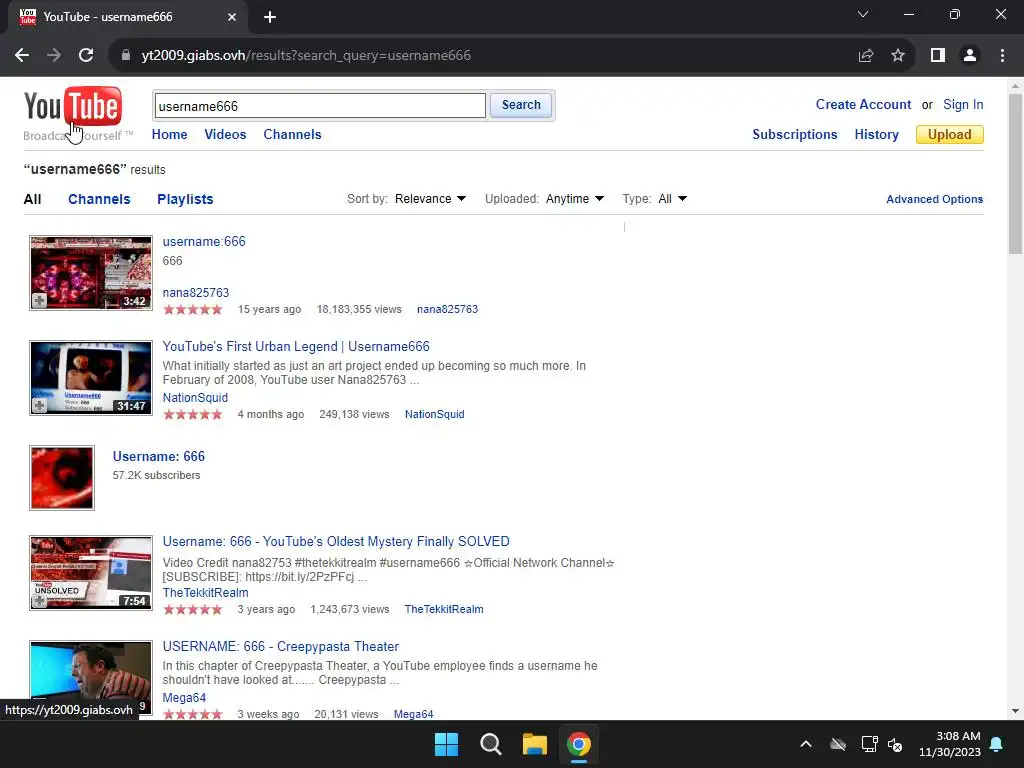Open USERNAME: 666 - Creepypasta Theater title
The height and width of the screenshot is (768, 1024).
point(281,647)
